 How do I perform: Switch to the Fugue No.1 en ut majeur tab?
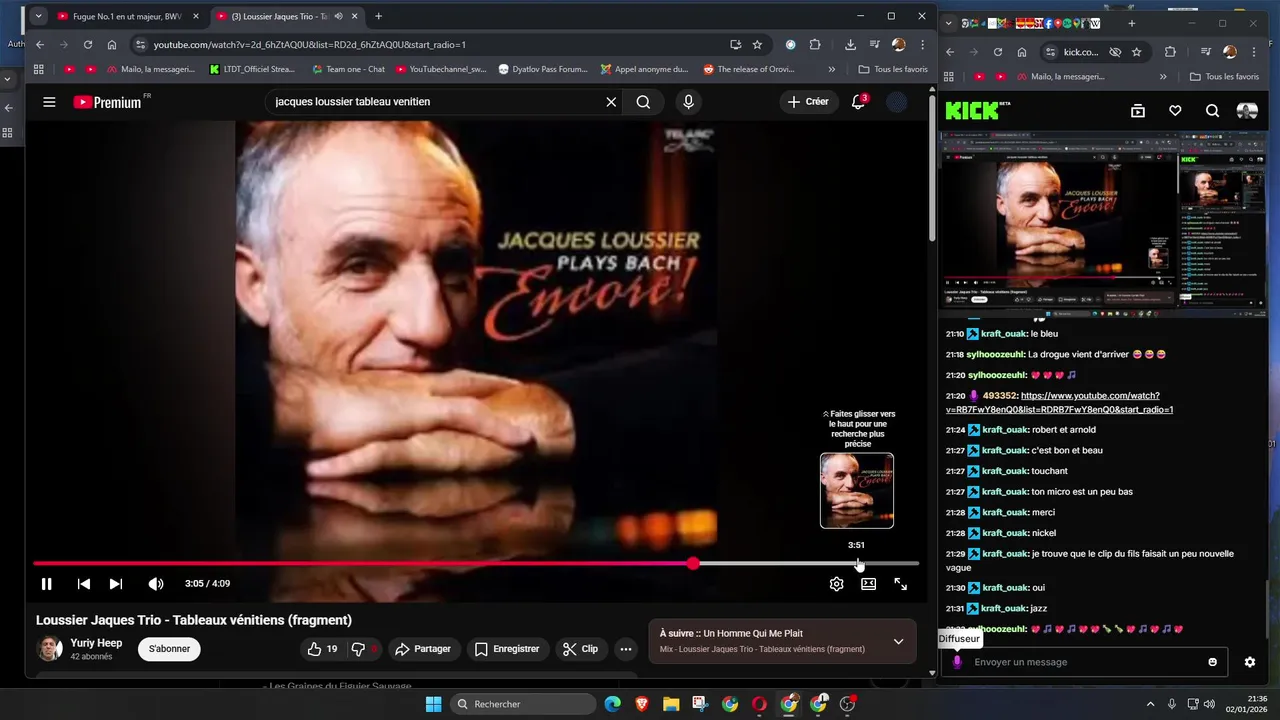(x=126, y=16)
